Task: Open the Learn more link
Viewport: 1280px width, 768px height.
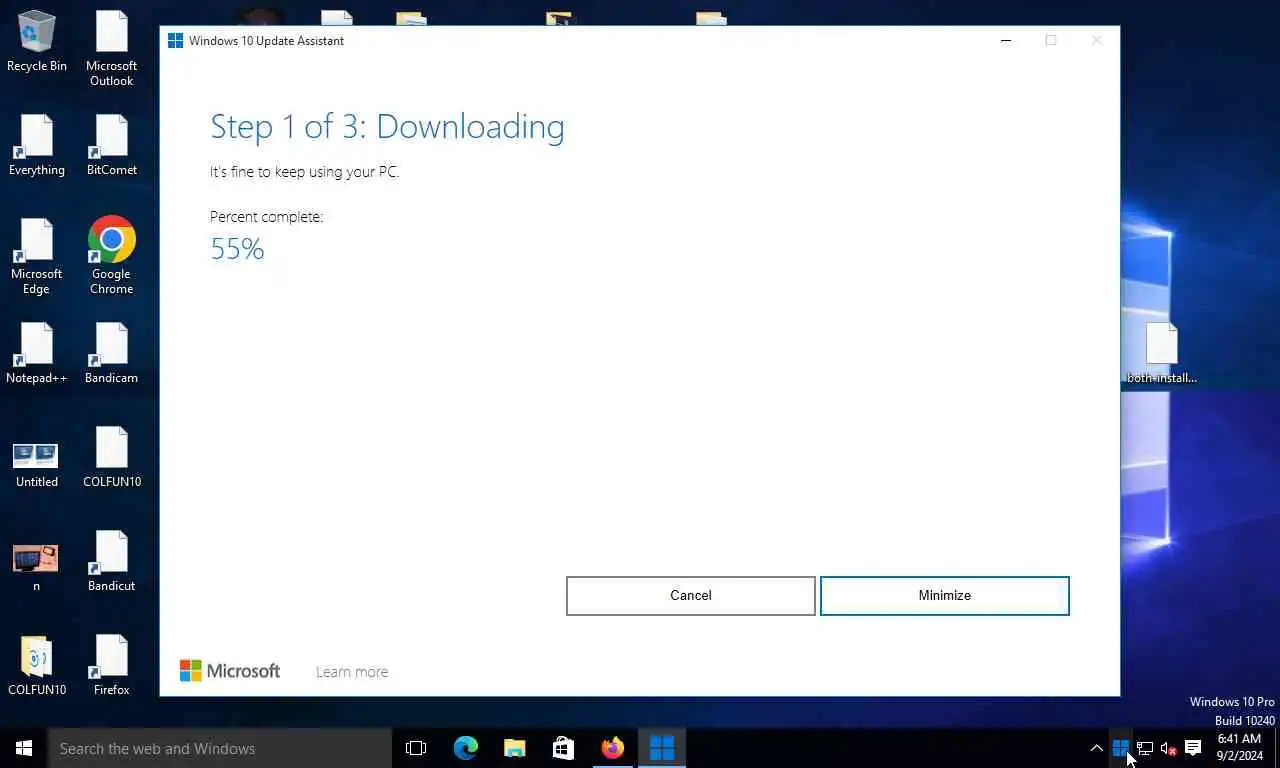Action: click(x=352, y=672)
